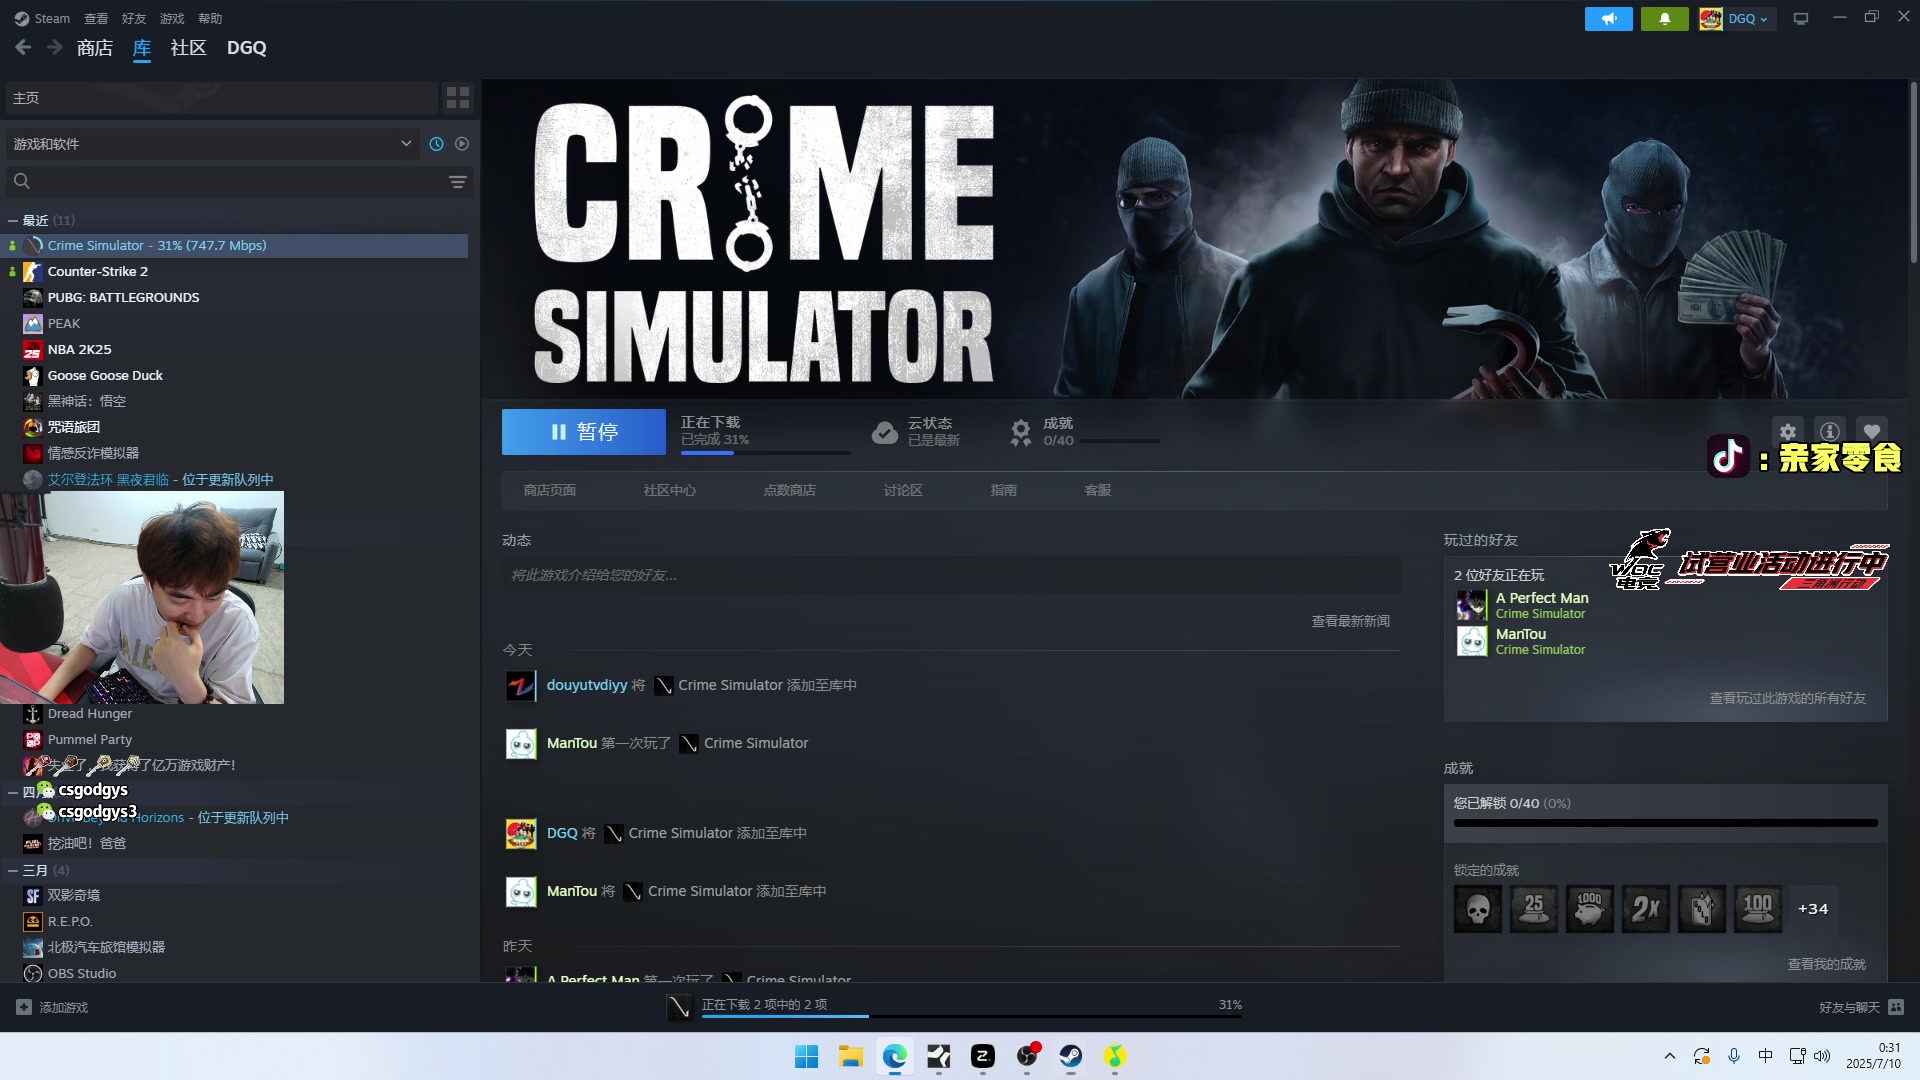Collapse the 三月 section
The height and width of the screenshot is (1080, 1920).
13,871
